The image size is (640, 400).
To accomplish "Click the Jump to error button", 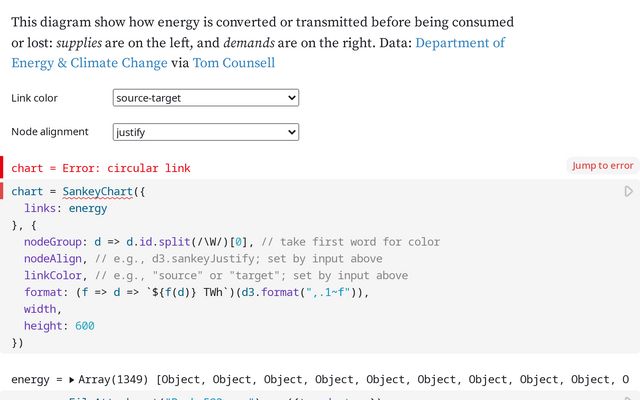I will tap(602, 166).
